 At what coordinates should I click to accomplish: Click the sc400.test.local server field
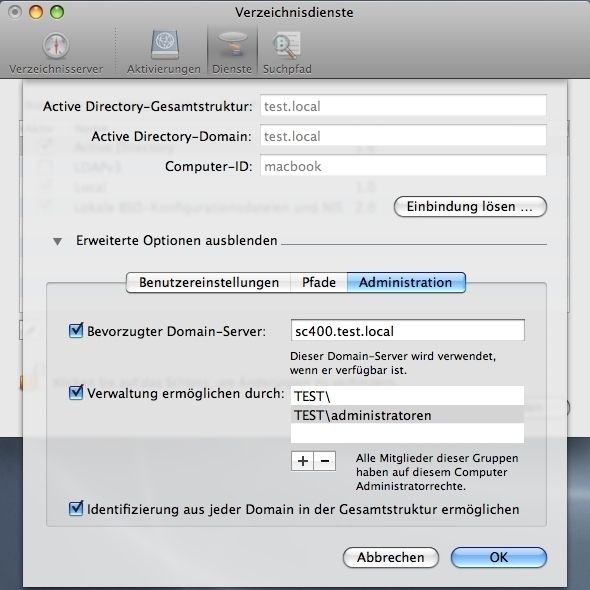click(x=408, y=330)
